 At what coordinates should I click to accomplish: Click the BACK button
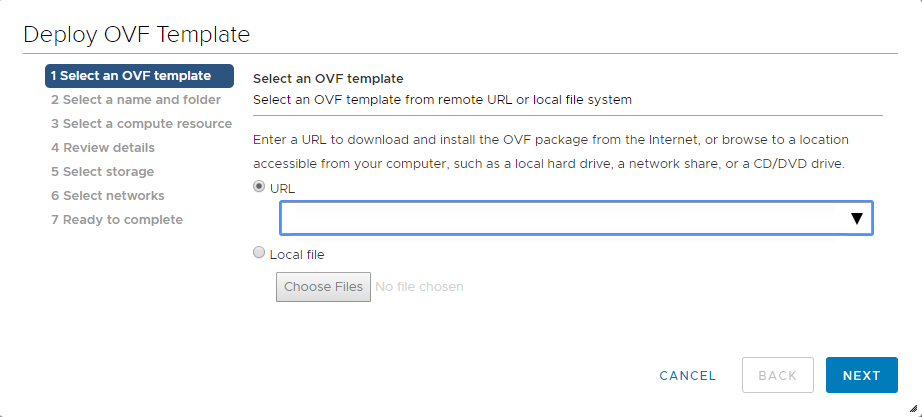[x=778, y=376]
